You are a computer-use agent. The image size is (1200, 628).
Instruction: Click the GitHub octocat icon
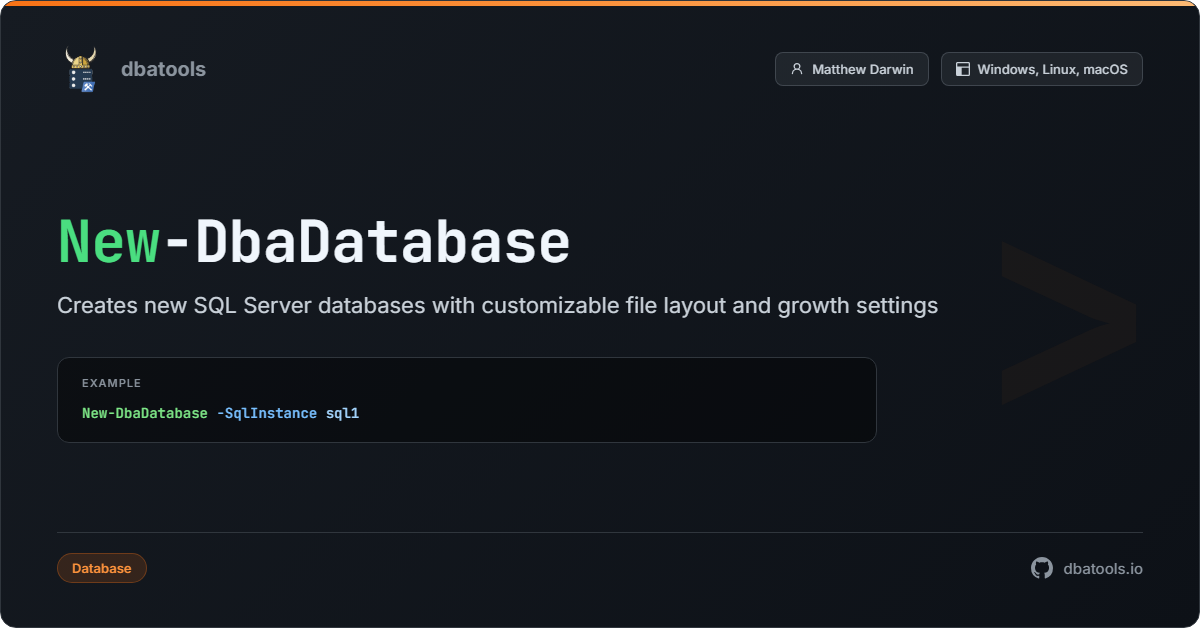pos(1042,568)
